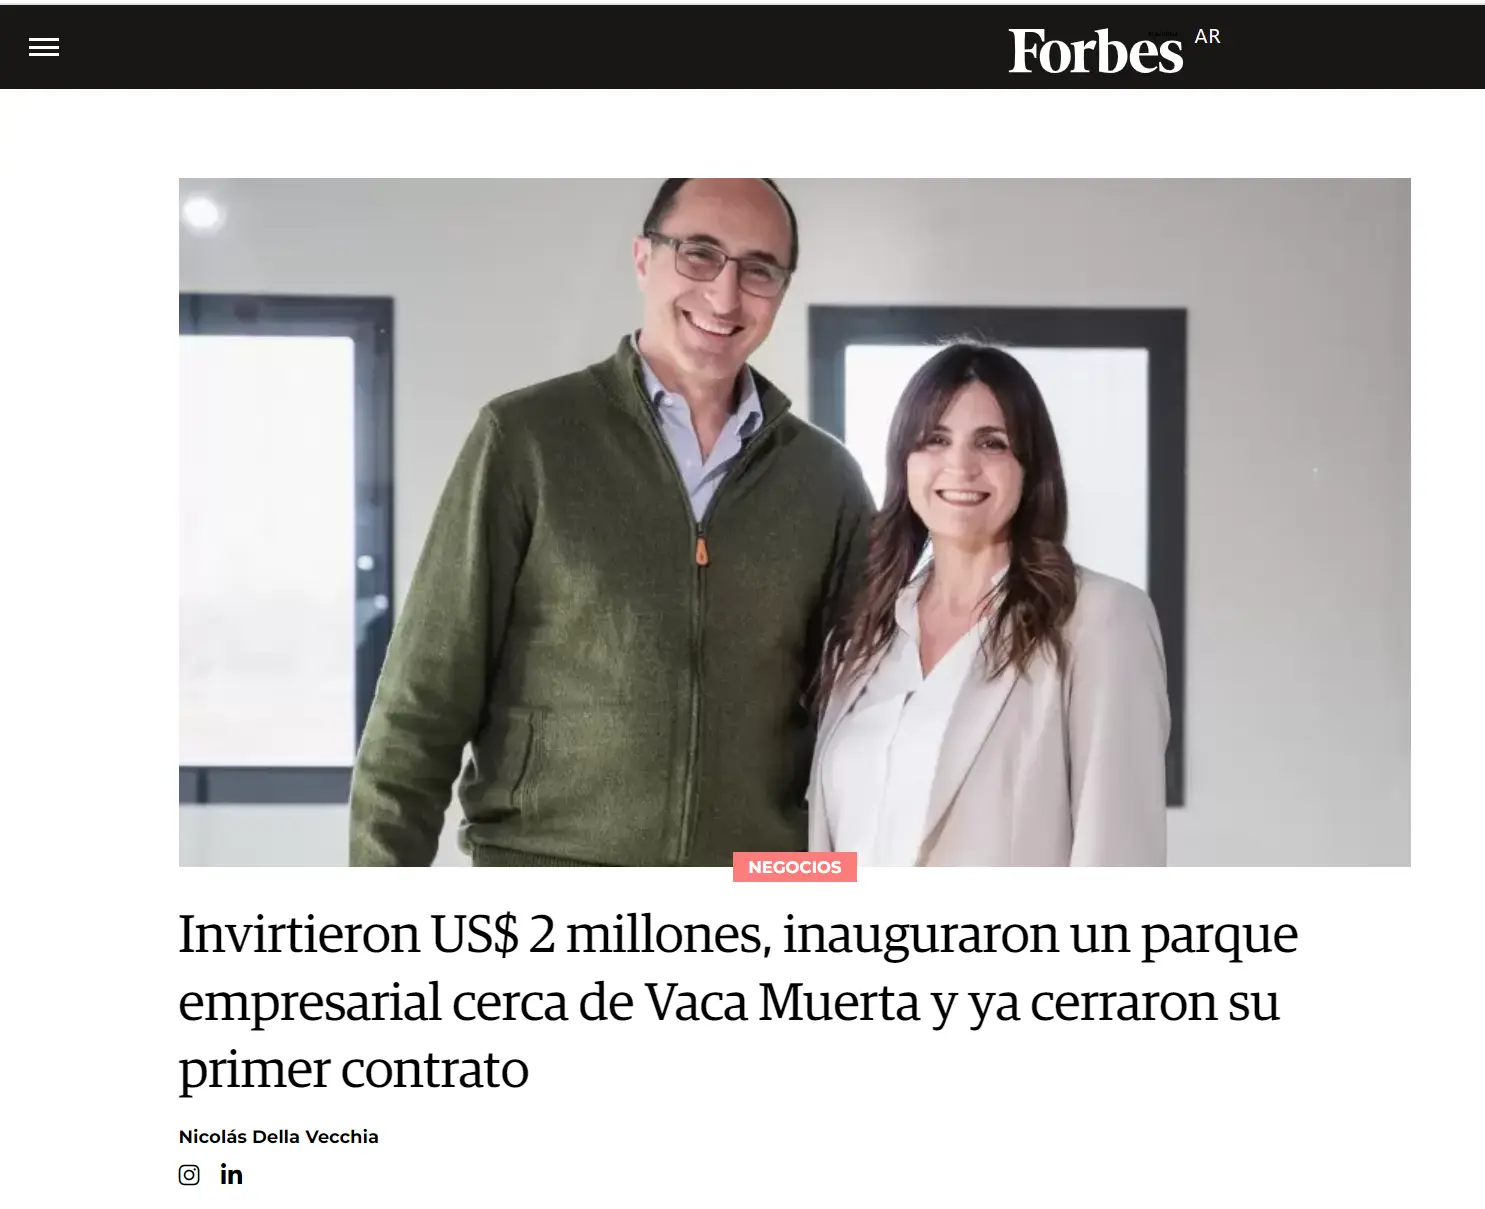1485x1209 pixels.
Task: Open the author's Instagram profile icon
Action: [189, 1175]
